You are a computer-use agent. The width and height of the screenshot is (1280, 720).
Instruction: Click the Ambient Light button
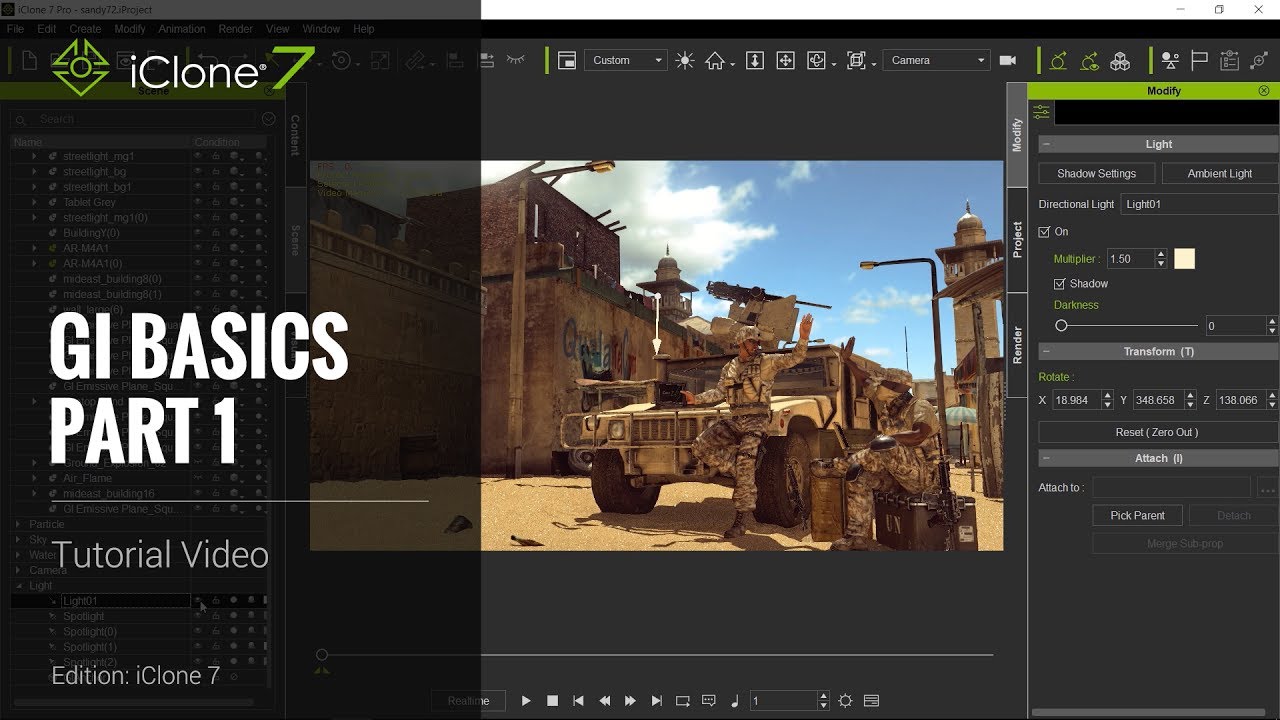(x=1220, y=173)
